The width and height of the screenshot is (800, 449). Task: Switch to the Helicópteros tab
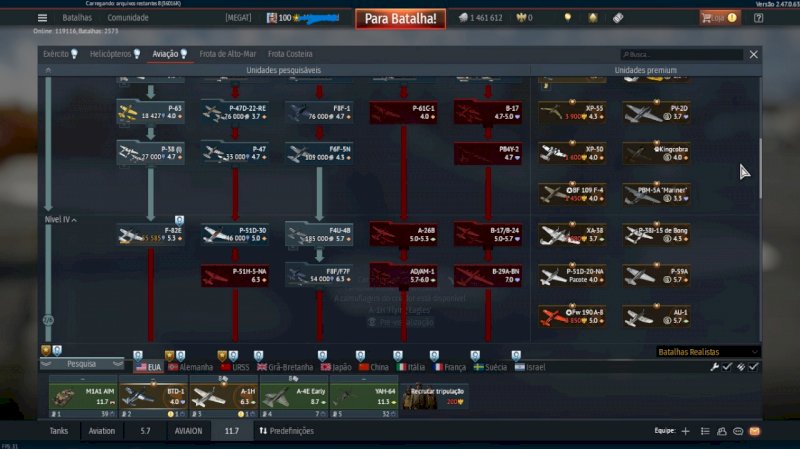[x=115, y=54]
